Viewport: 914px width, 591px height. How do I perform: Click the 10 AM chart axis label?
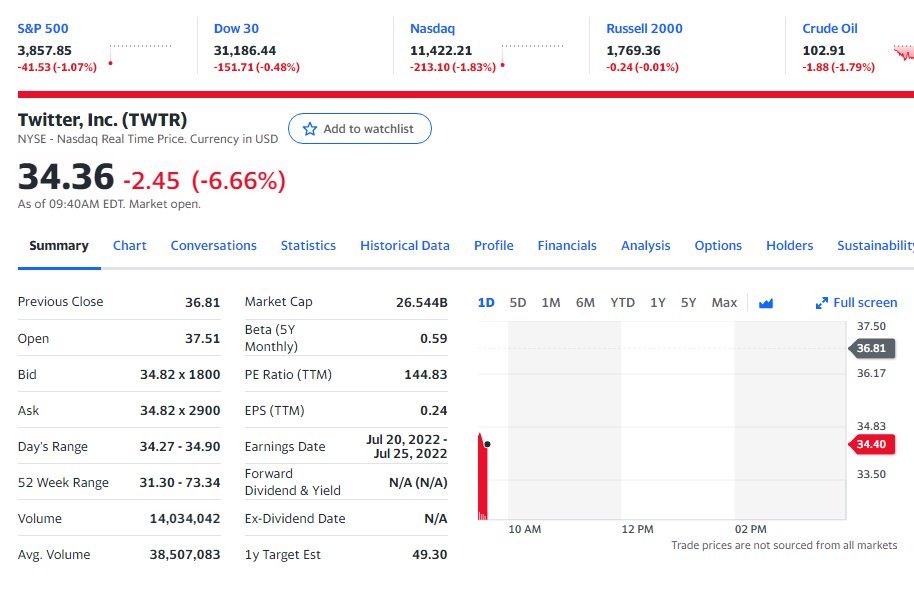click(525, 529)
